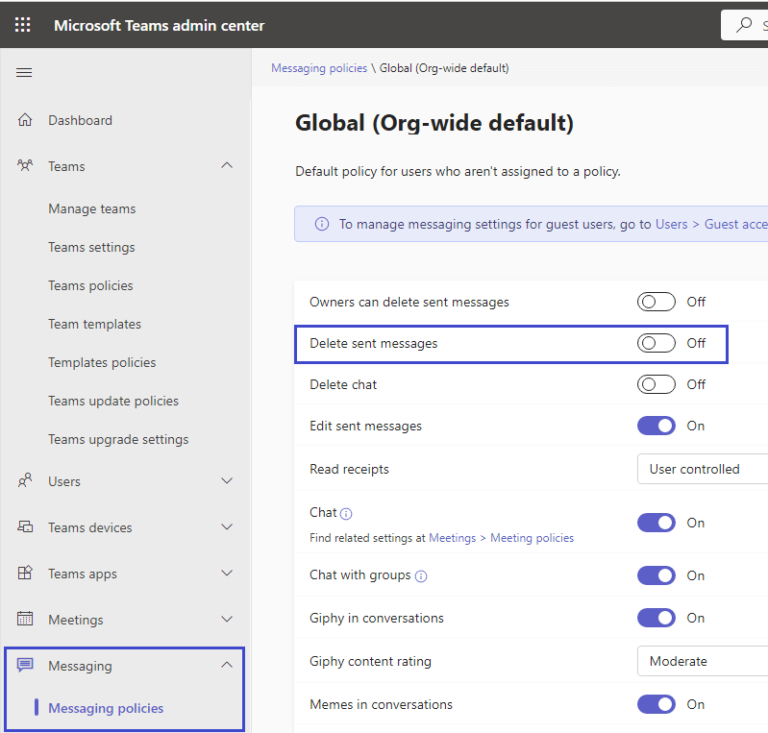
Task: Click the Dashboard home icon
Action: (25, 120)
